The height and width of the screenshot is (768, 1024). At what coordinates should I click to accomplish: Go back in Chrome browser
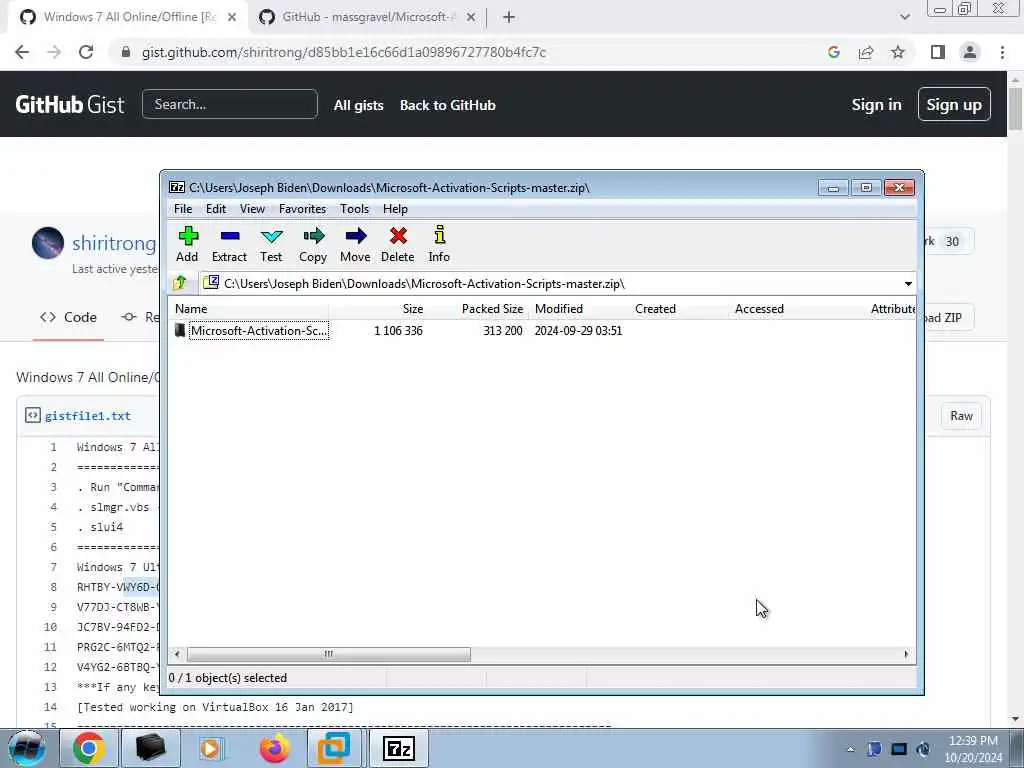pyautogui.click(x=22, y=52)
